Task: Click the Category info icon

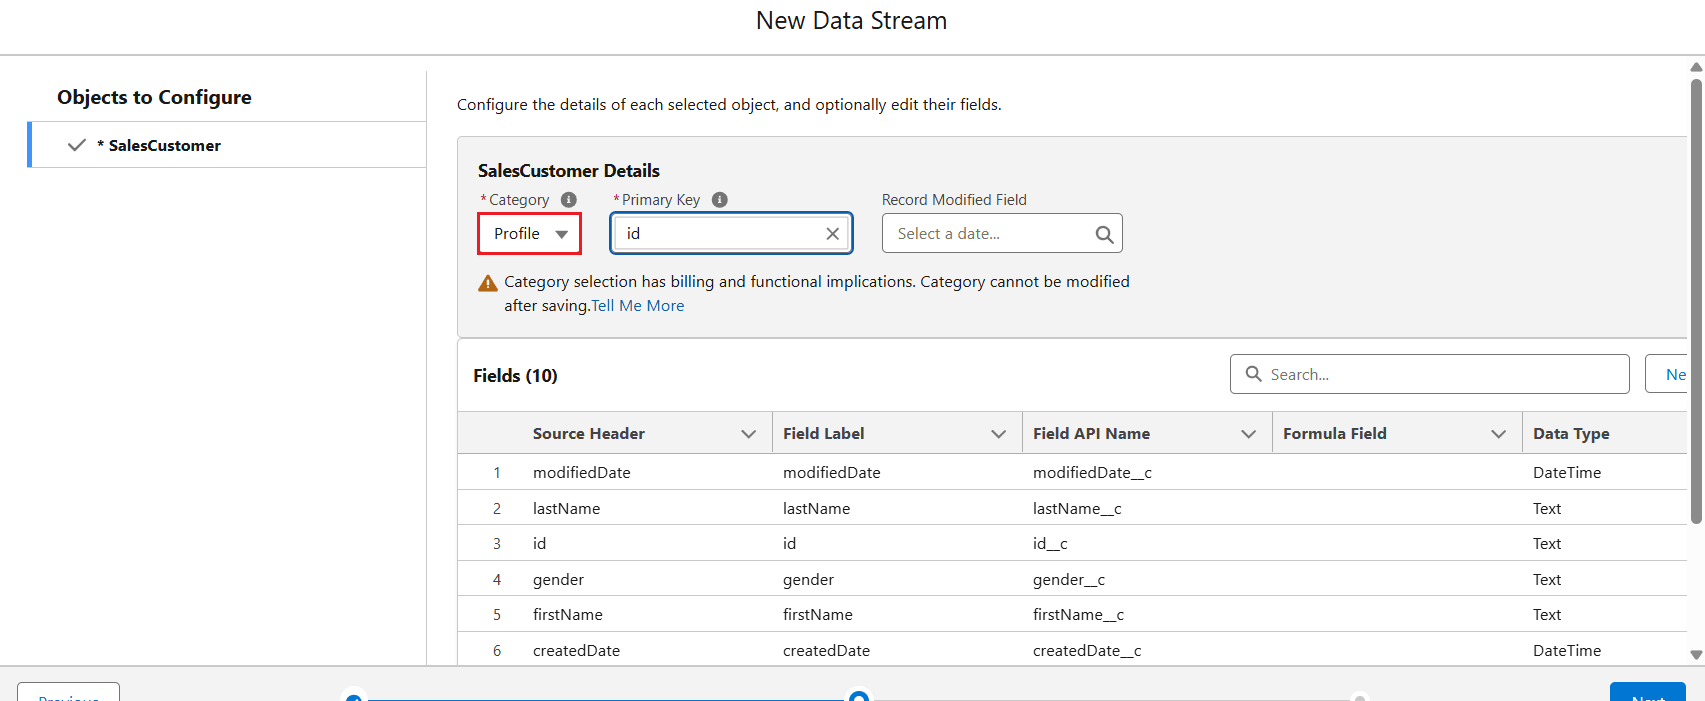Action: point(569,200)
